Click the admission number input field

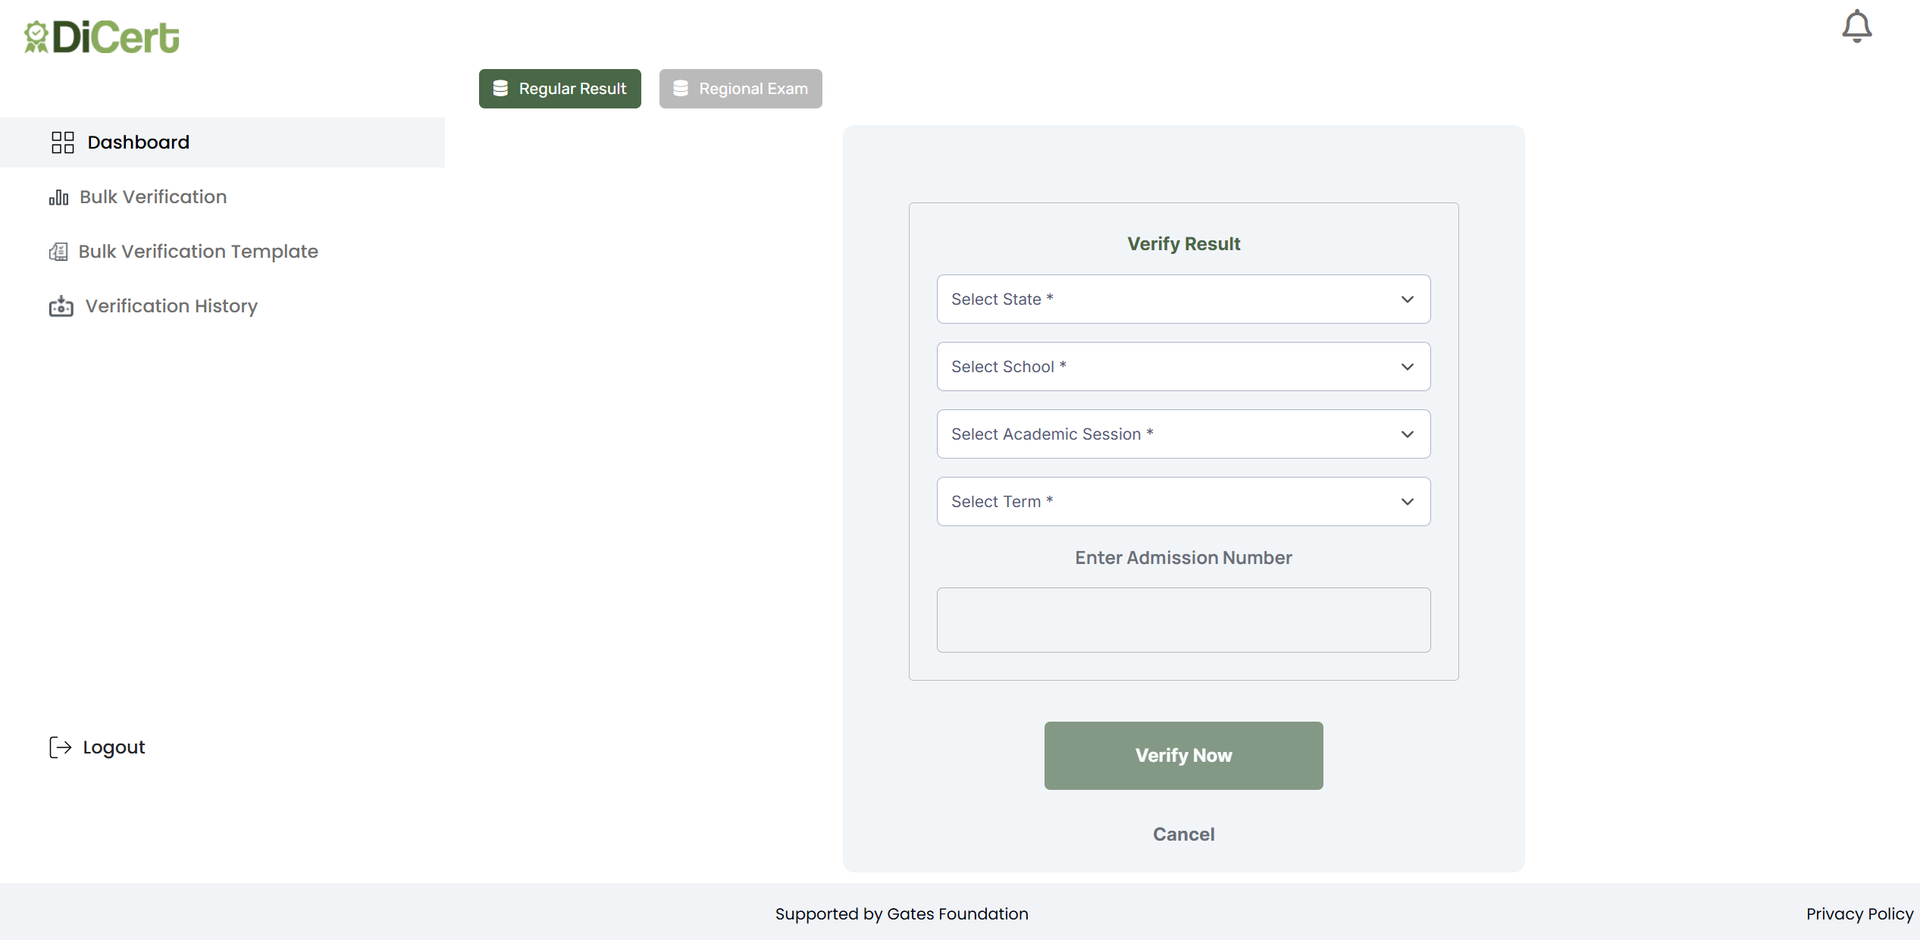tap(1183, 620)
